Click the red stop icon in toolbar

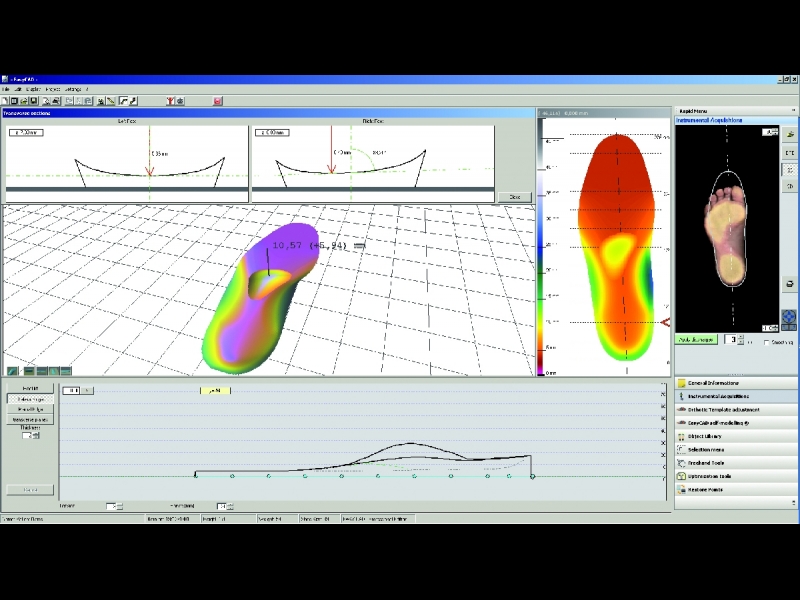tap(217, 101)
